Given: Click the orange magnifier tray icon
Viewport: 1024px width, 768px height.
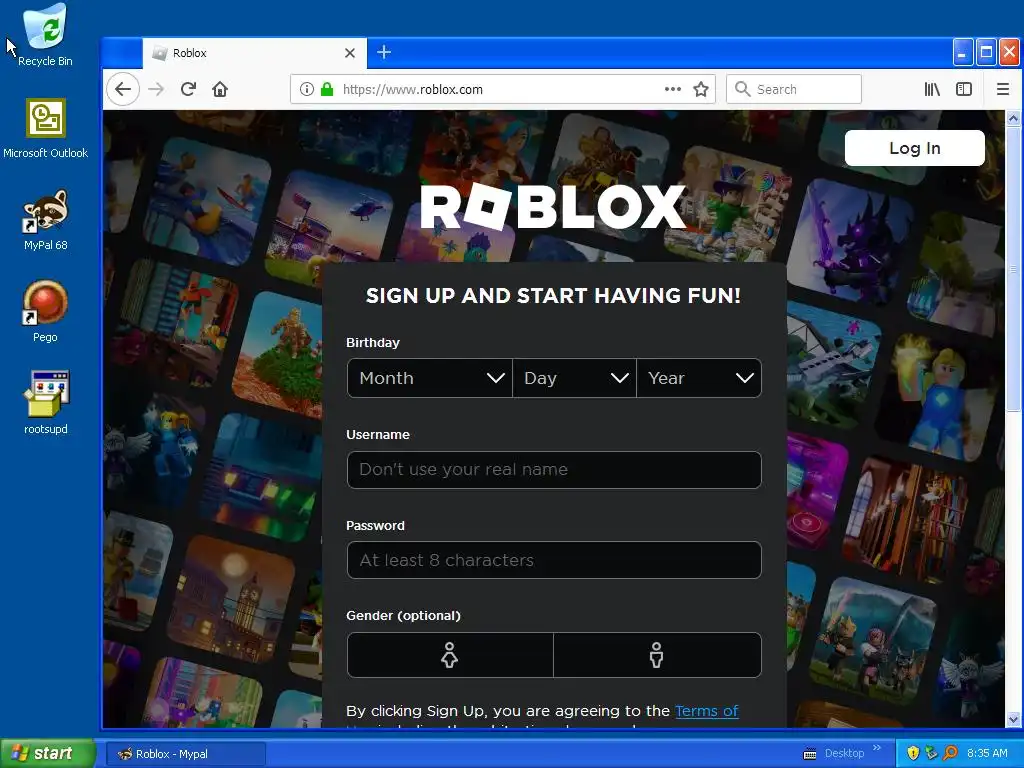Looking at the screenshot, I should click(x=950, y=753).
